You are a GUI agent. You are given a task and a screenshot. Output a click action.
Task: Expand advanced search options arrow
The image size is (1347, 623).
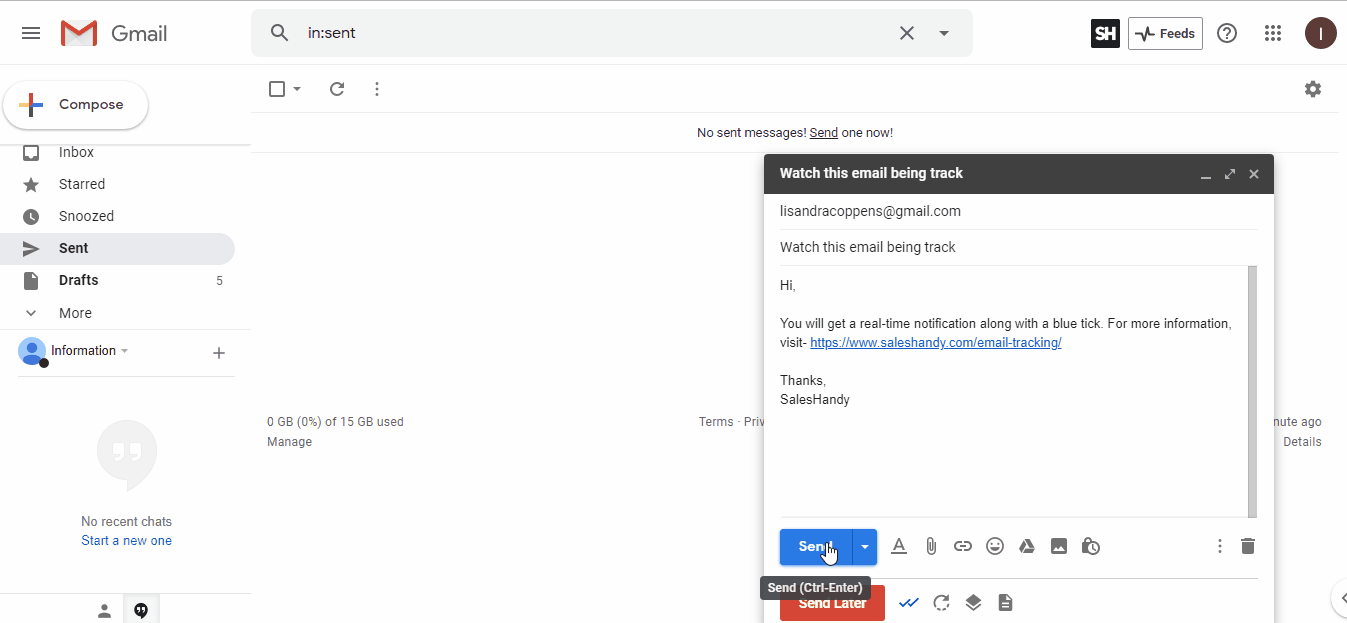[943, 33]
